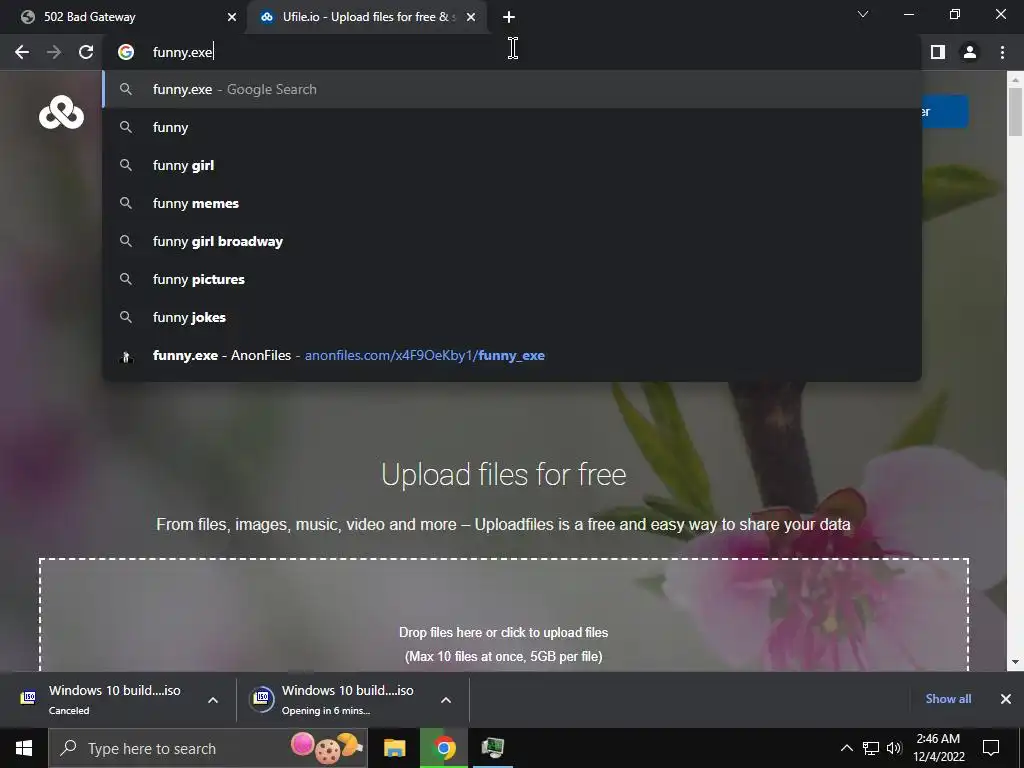Click the blue button at page top right
The image size is (1024, 768).
945,112
